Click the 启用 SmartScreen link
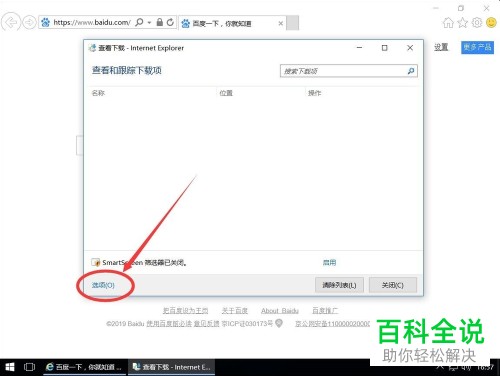The image size is (500, 376). tap(329, 263)
